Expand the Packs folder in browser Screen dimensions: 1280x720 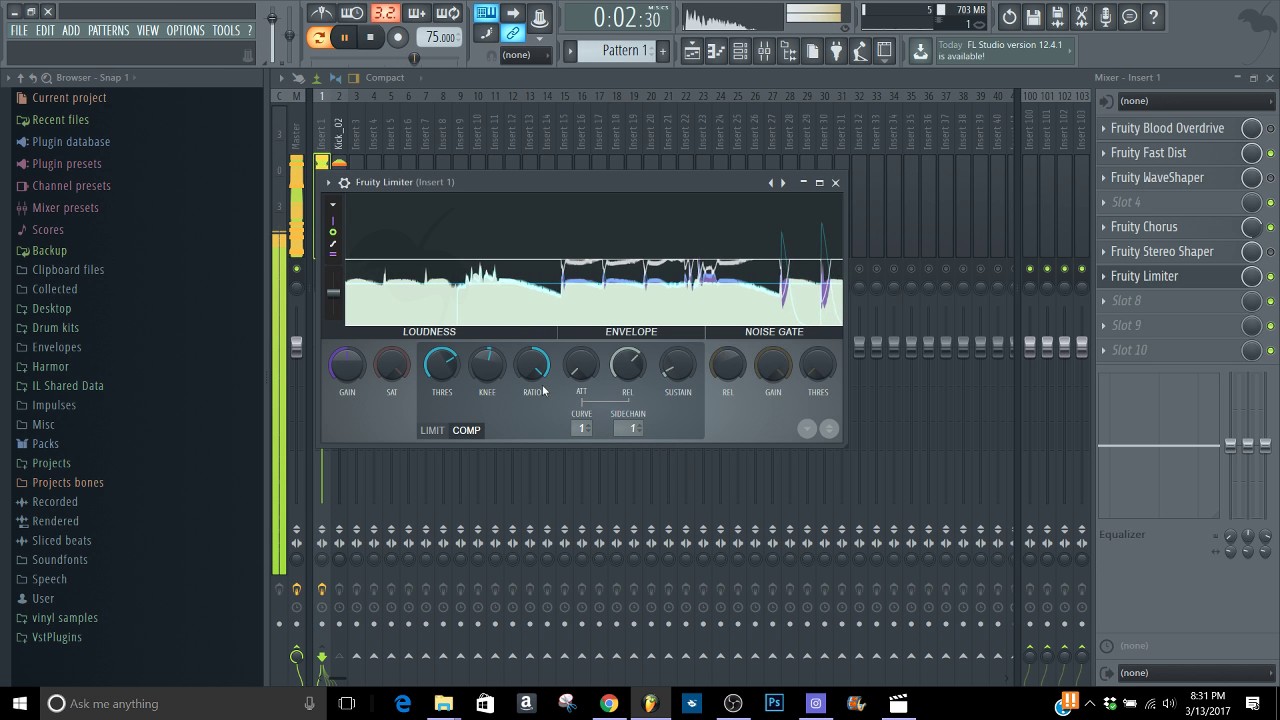click(x=45, y=444)
